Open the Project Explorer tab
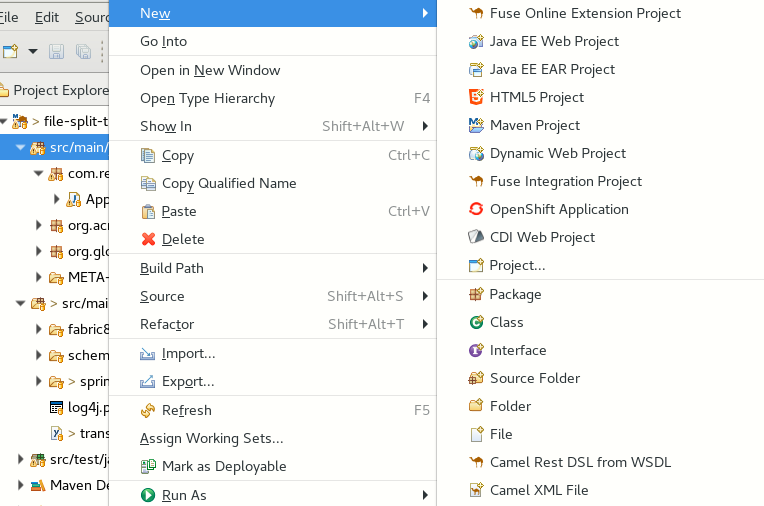This screenshot has width=764, height=506. 54,90
